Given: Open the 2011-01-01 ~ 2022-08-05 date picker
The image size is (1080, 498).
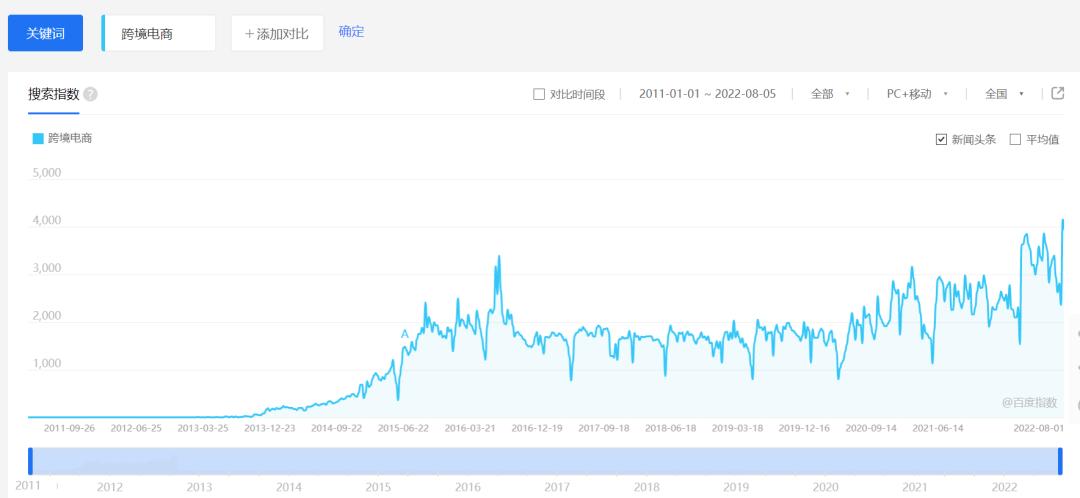Looking at the screenshot, I should [705, 94].
